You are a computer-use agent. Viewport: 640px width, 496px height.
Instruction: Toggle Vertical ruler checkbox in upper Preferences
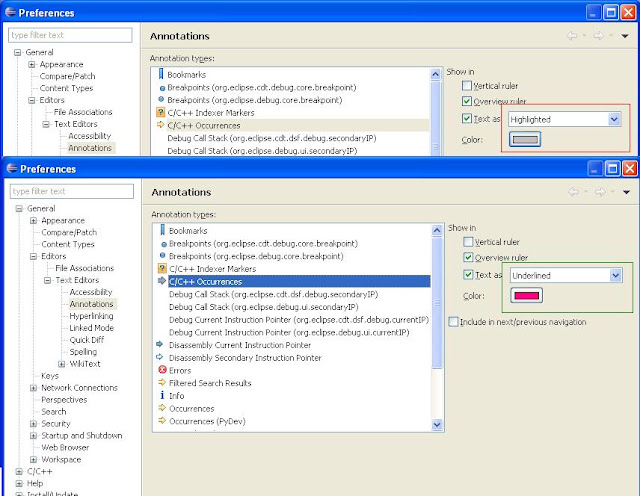467,85
